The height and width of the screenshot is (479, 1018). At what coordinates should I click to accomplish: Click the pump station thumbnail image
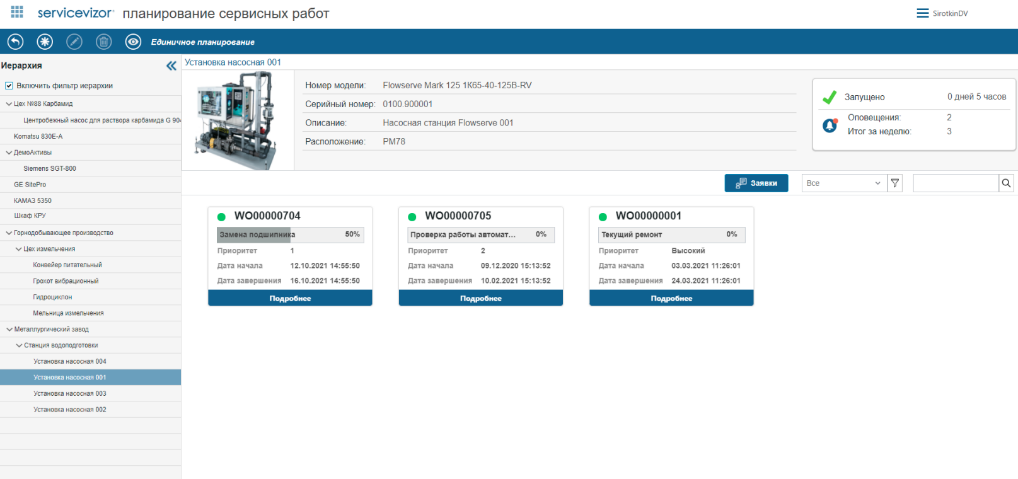238,120
